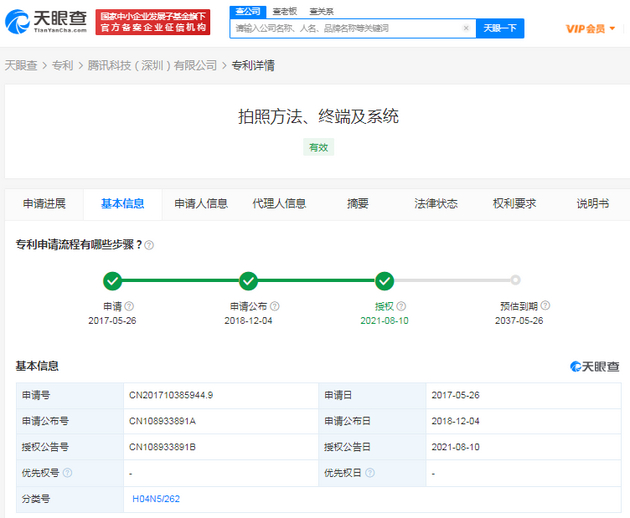Screen dimensions: 630x518
Task: Clear the search box with the X icon
Action: click(x=466, y=29)
